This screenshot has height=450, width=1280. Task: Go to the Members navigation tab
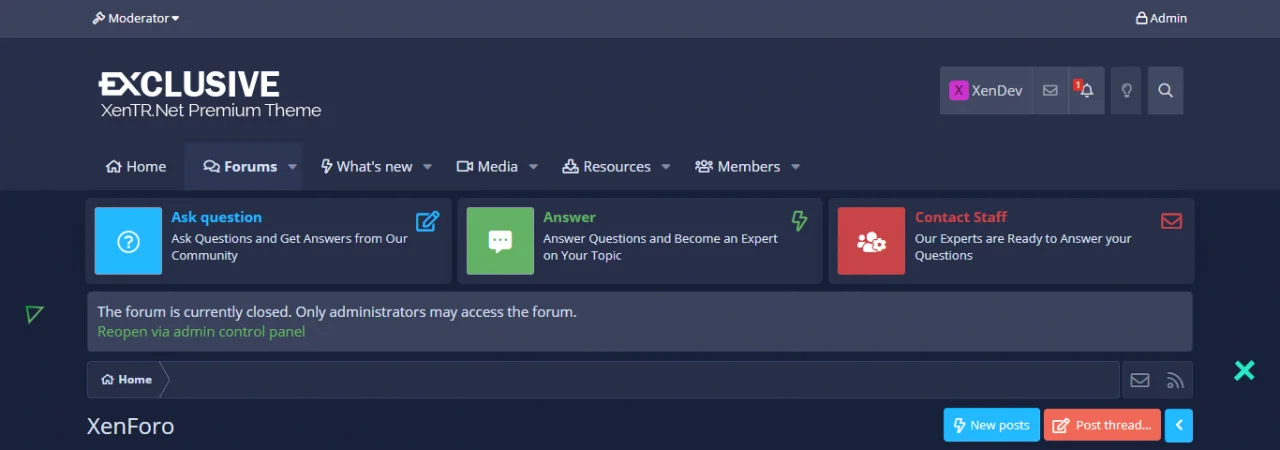[738, 167]
